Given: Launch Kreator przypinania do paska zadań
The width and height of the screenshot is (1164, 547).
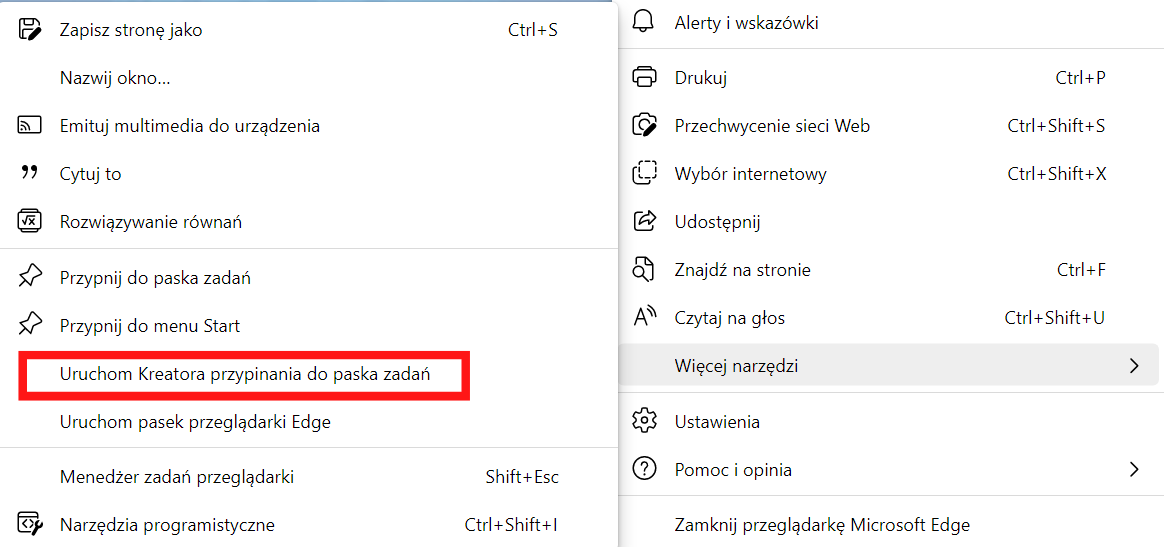Looking at the screenshot, I should pyautogui.click(x=245, y=375).
